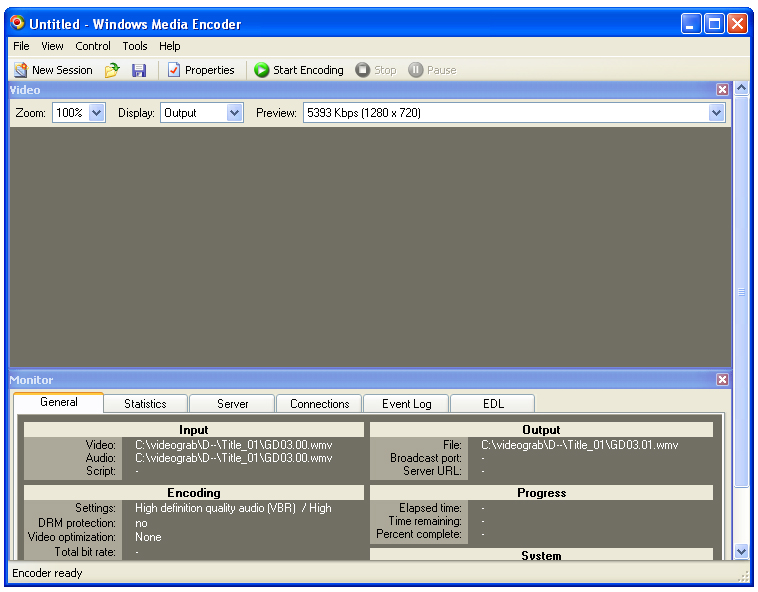Click the video preview area
Image resolution: width=758 pixels, height=592 pixels.
pyautogui.click(x=370, y=247)
